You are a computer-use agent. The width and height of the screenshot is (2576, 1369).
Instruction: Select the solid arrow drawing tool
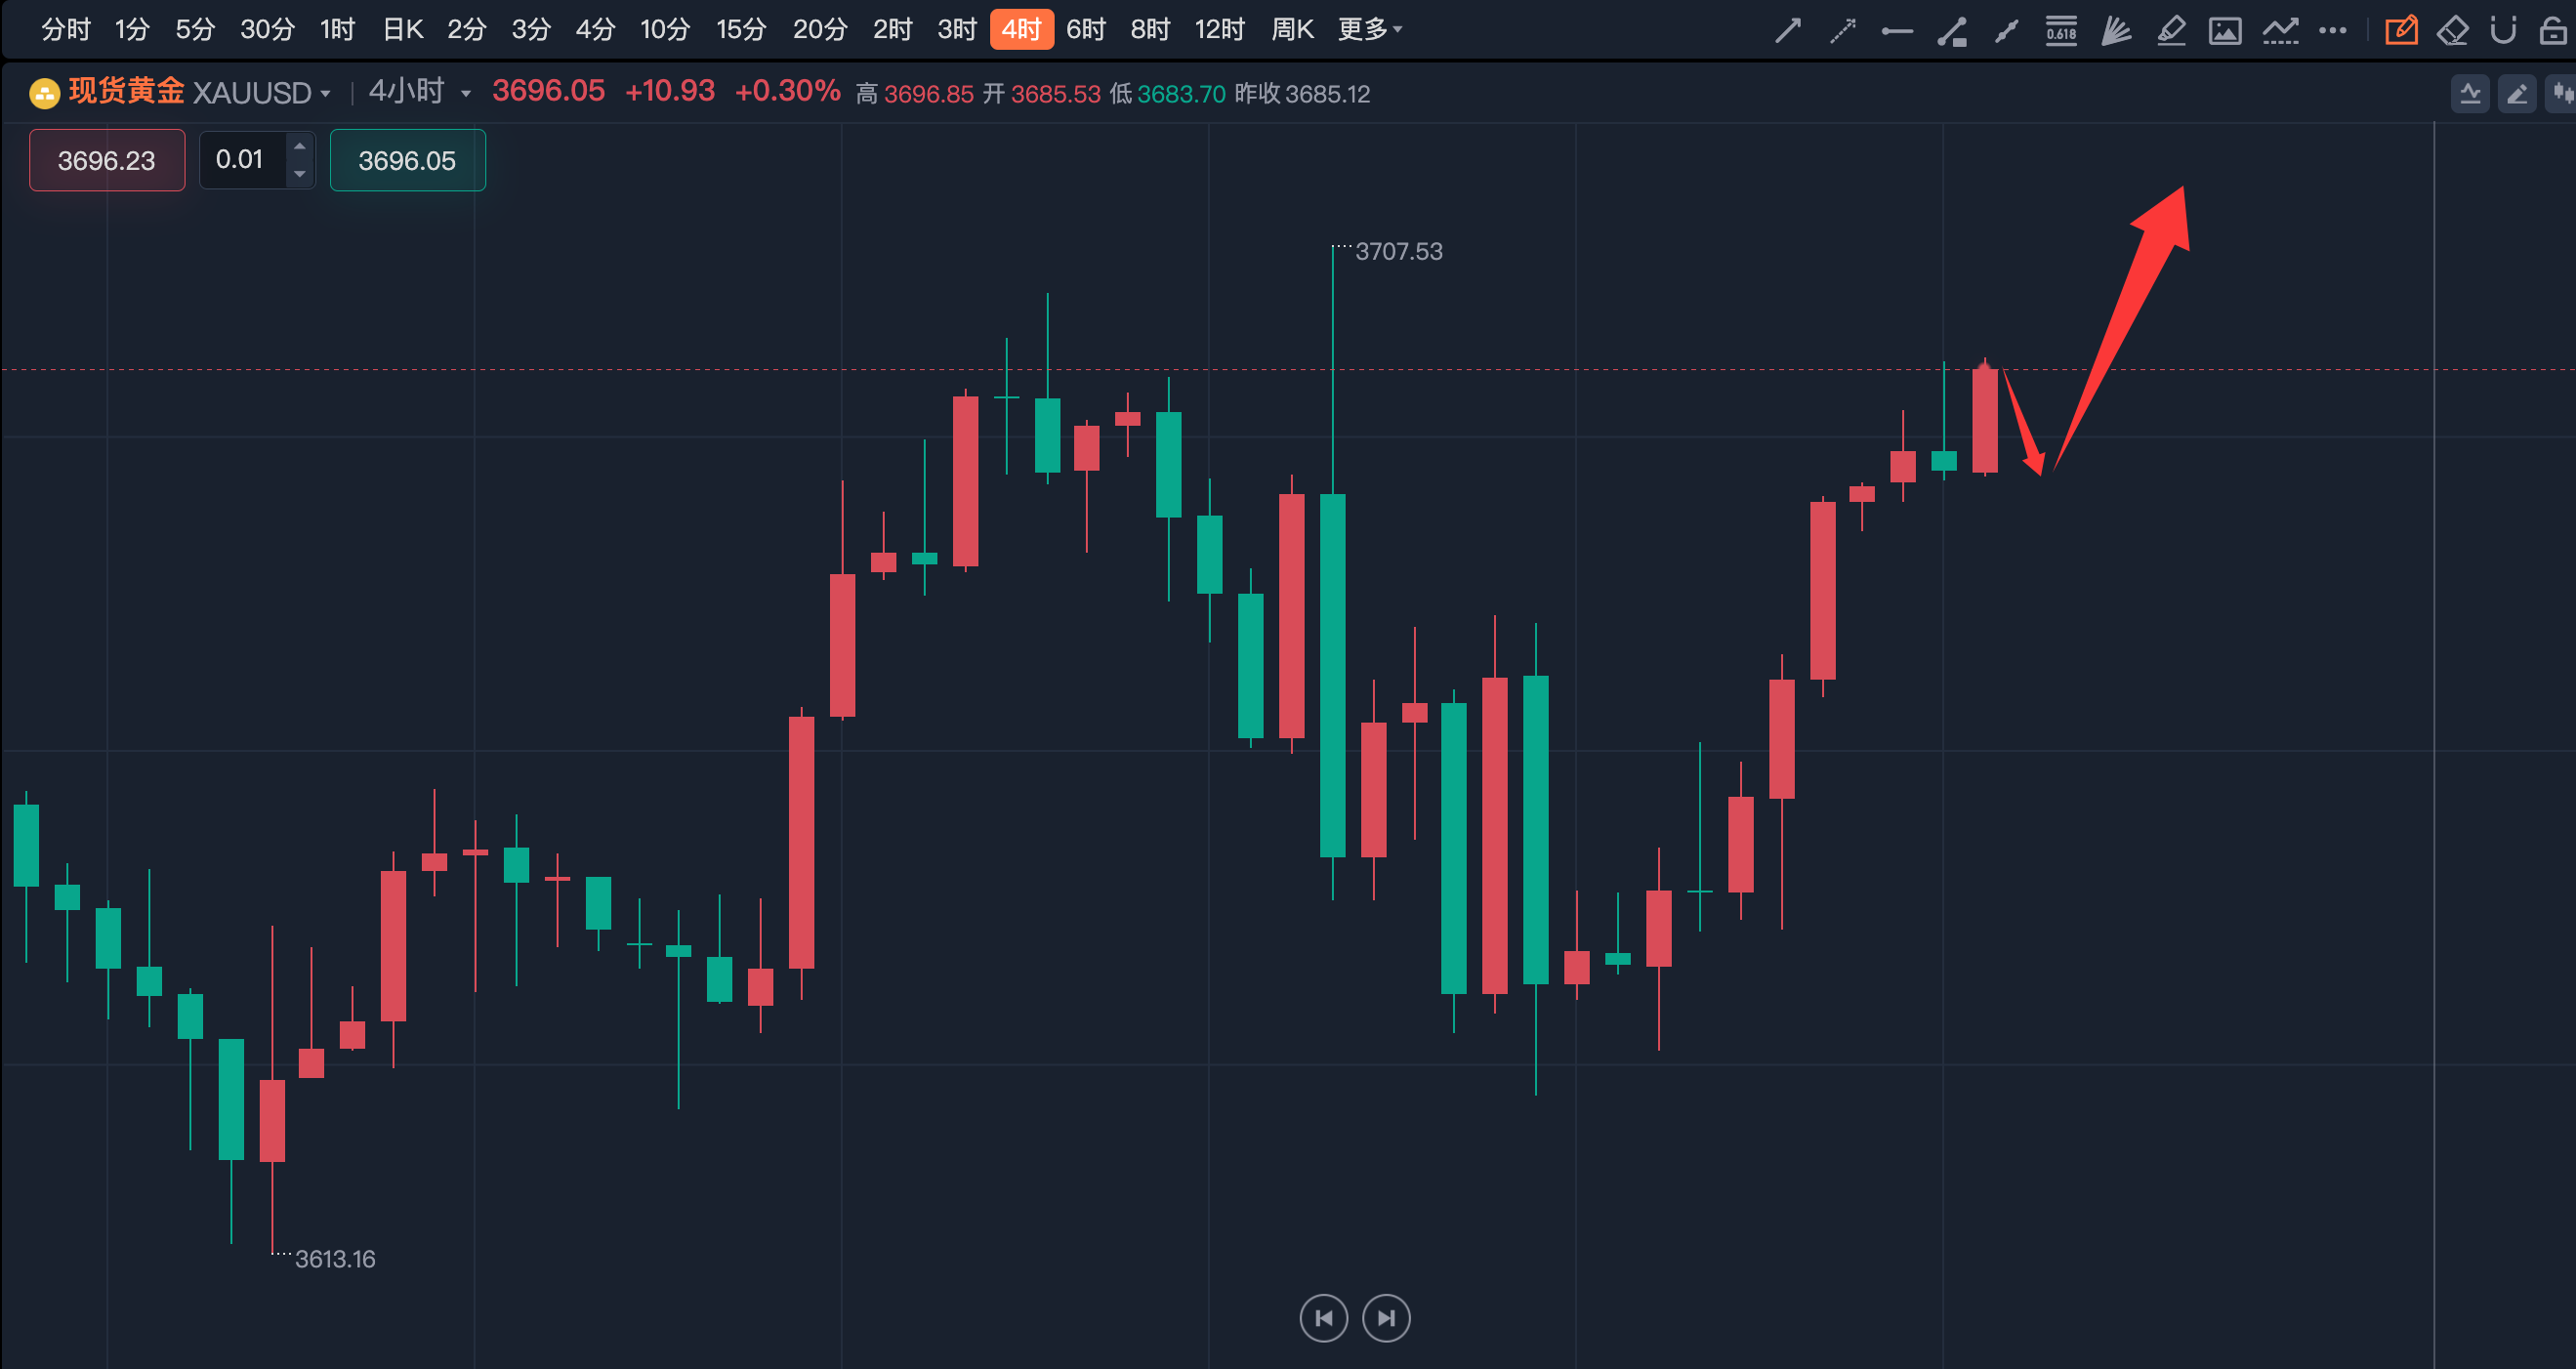point(1788,31)
